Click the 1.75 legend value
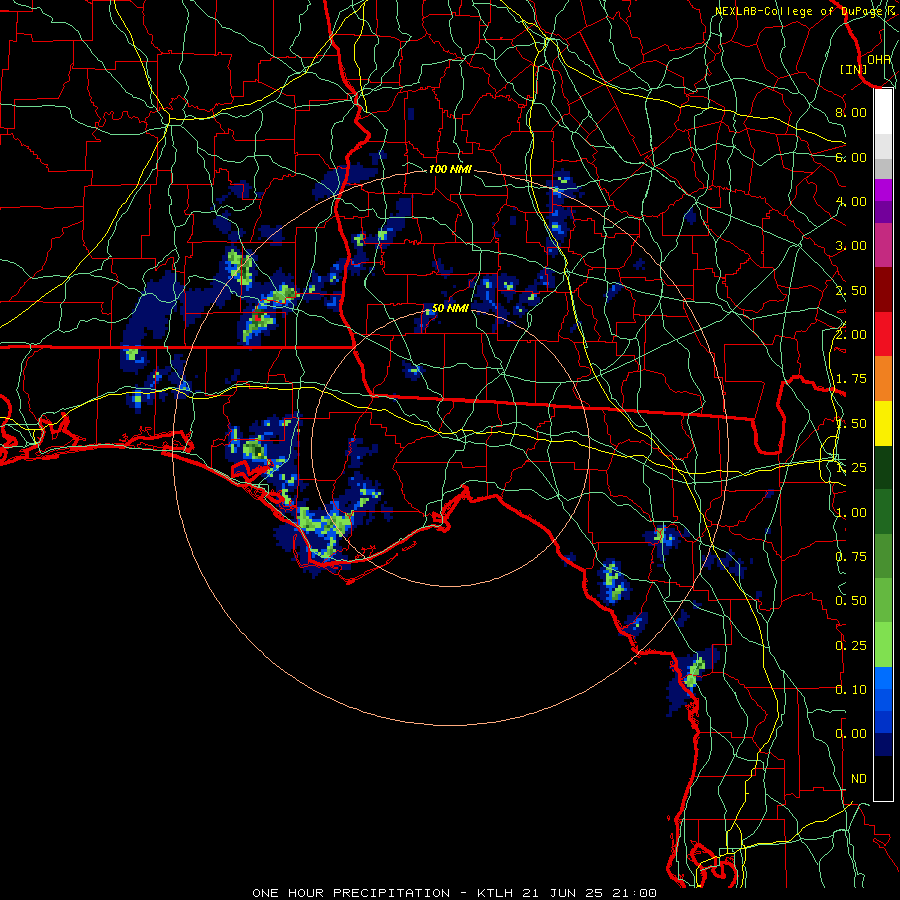 851,379
